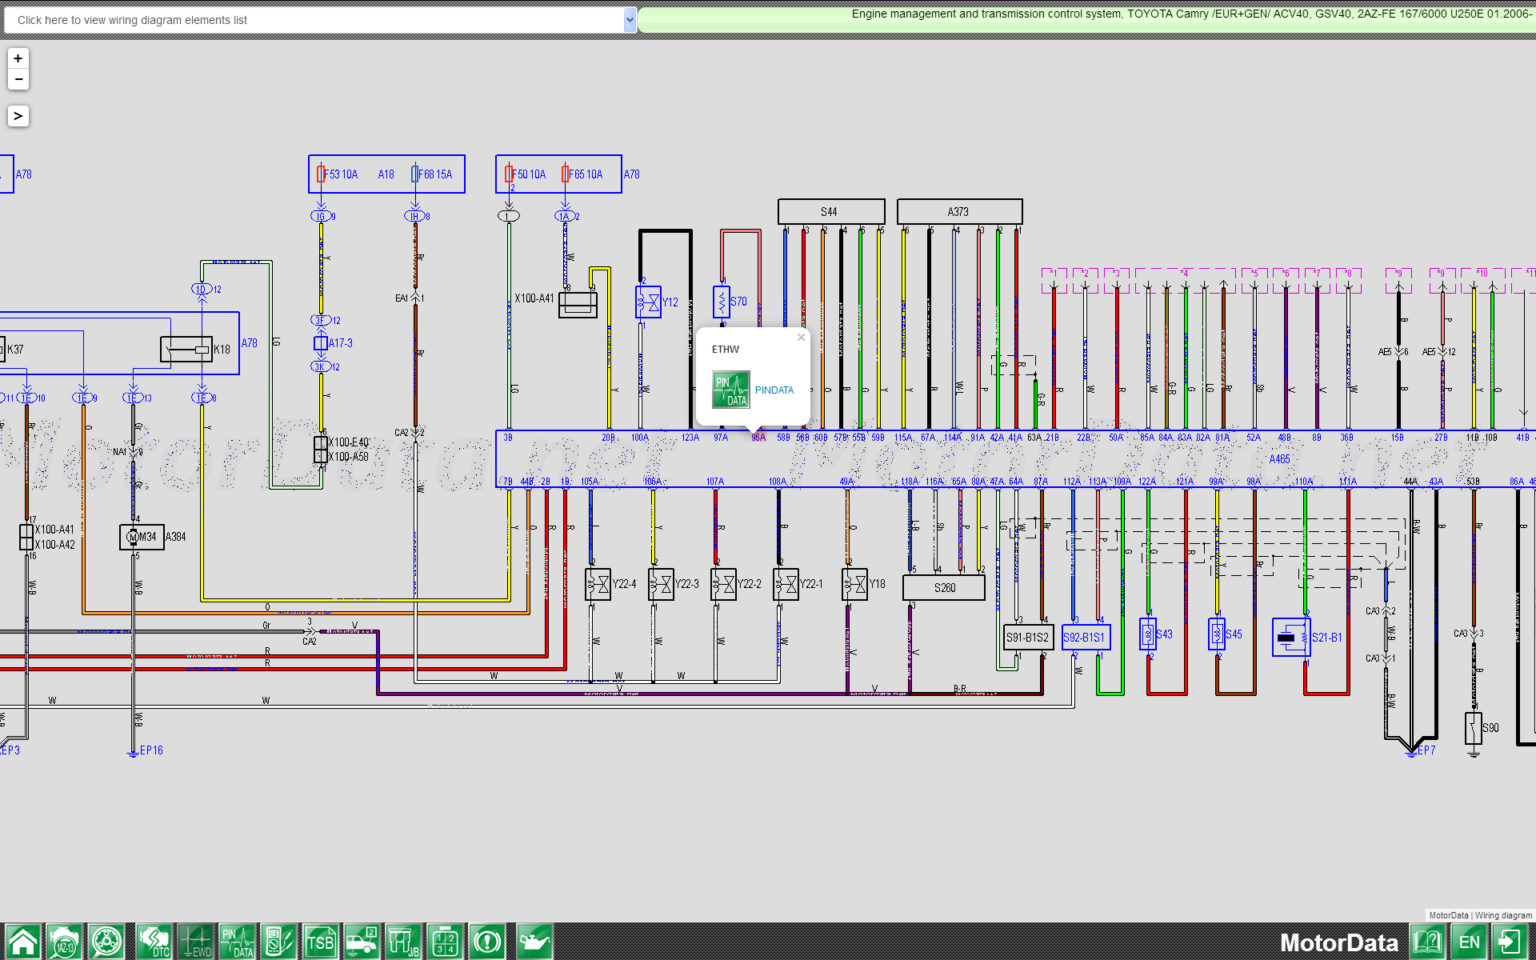Viewport: 1536px width, 960px height.
Task: Close the ETHW popup
Action: (x=801, y=337)
